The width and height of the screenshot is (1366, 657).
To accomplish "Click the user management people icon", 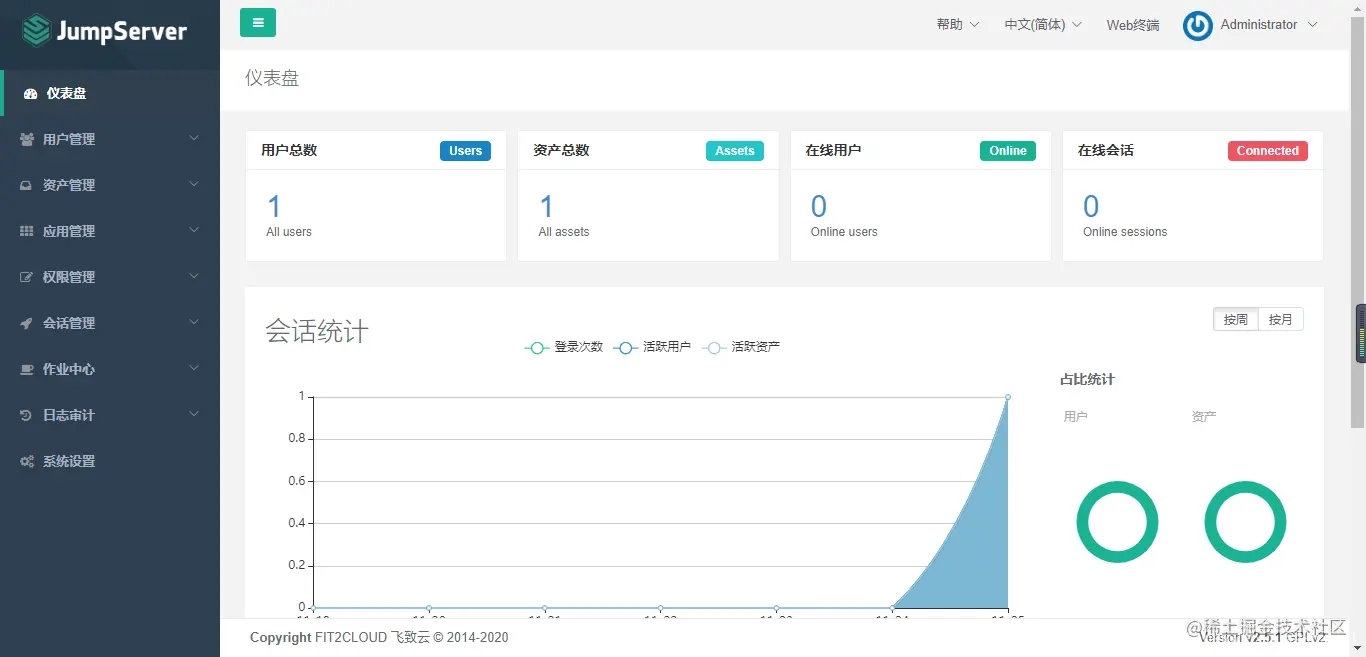I will [x=27, y=139].
